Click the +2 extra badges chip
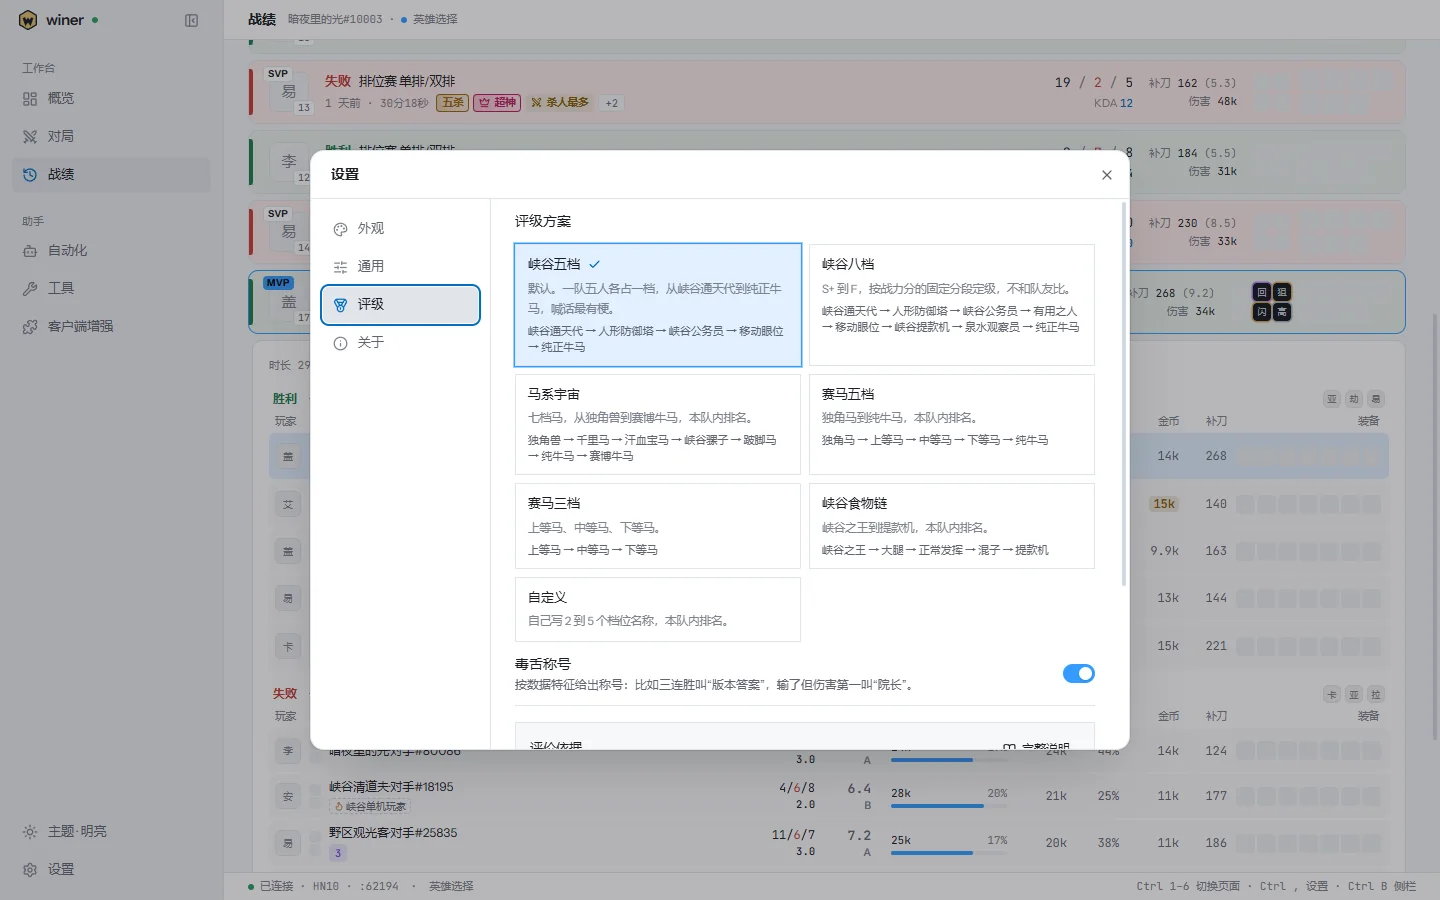1440x900 pixels. tap(611, 103)
